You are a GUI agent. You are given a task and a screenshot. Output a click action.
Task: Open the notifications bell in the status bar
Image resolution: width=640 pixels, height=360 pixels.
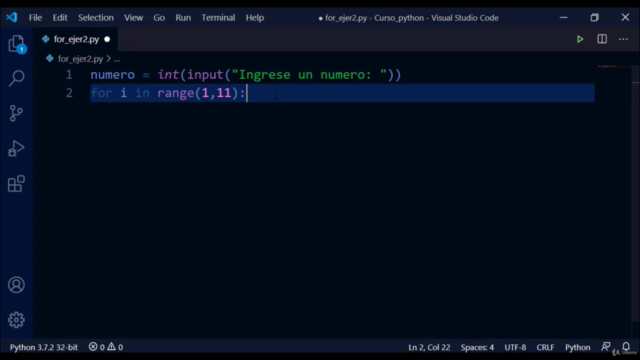click(x=626, y=347)
